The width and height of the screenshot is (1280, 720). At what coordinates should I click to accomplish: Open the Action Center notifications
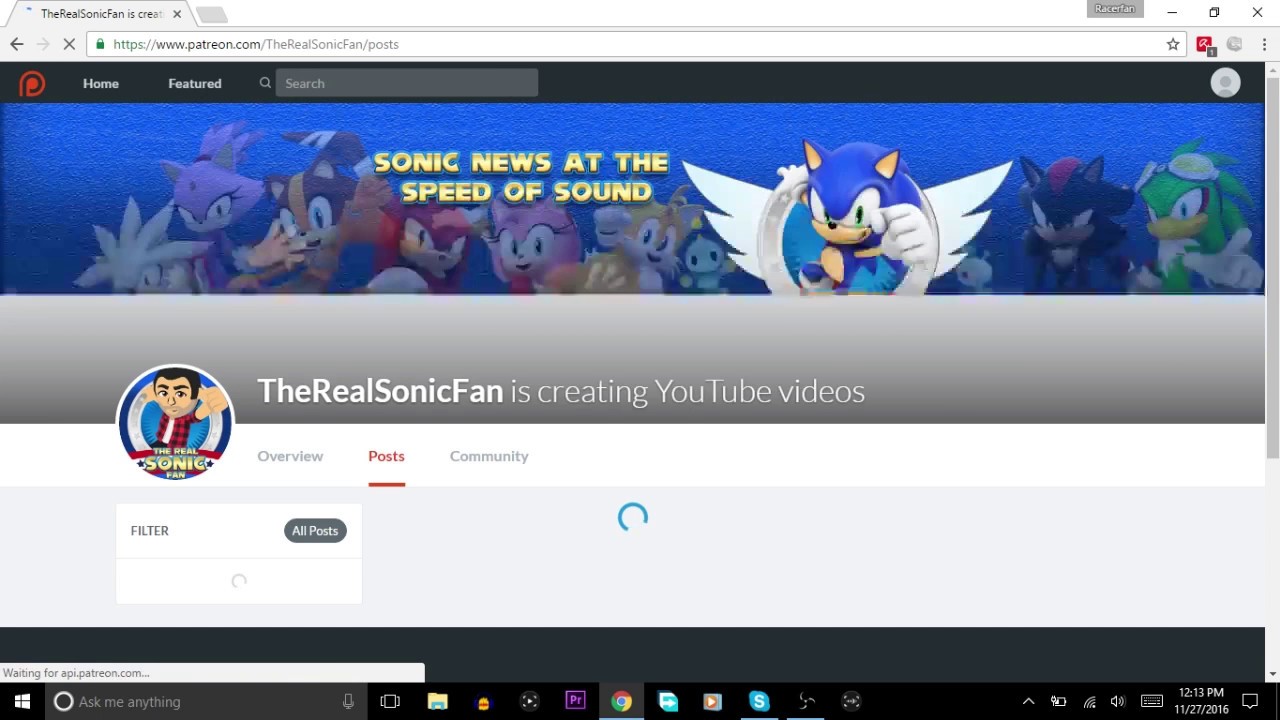(x=1250, y=701)
